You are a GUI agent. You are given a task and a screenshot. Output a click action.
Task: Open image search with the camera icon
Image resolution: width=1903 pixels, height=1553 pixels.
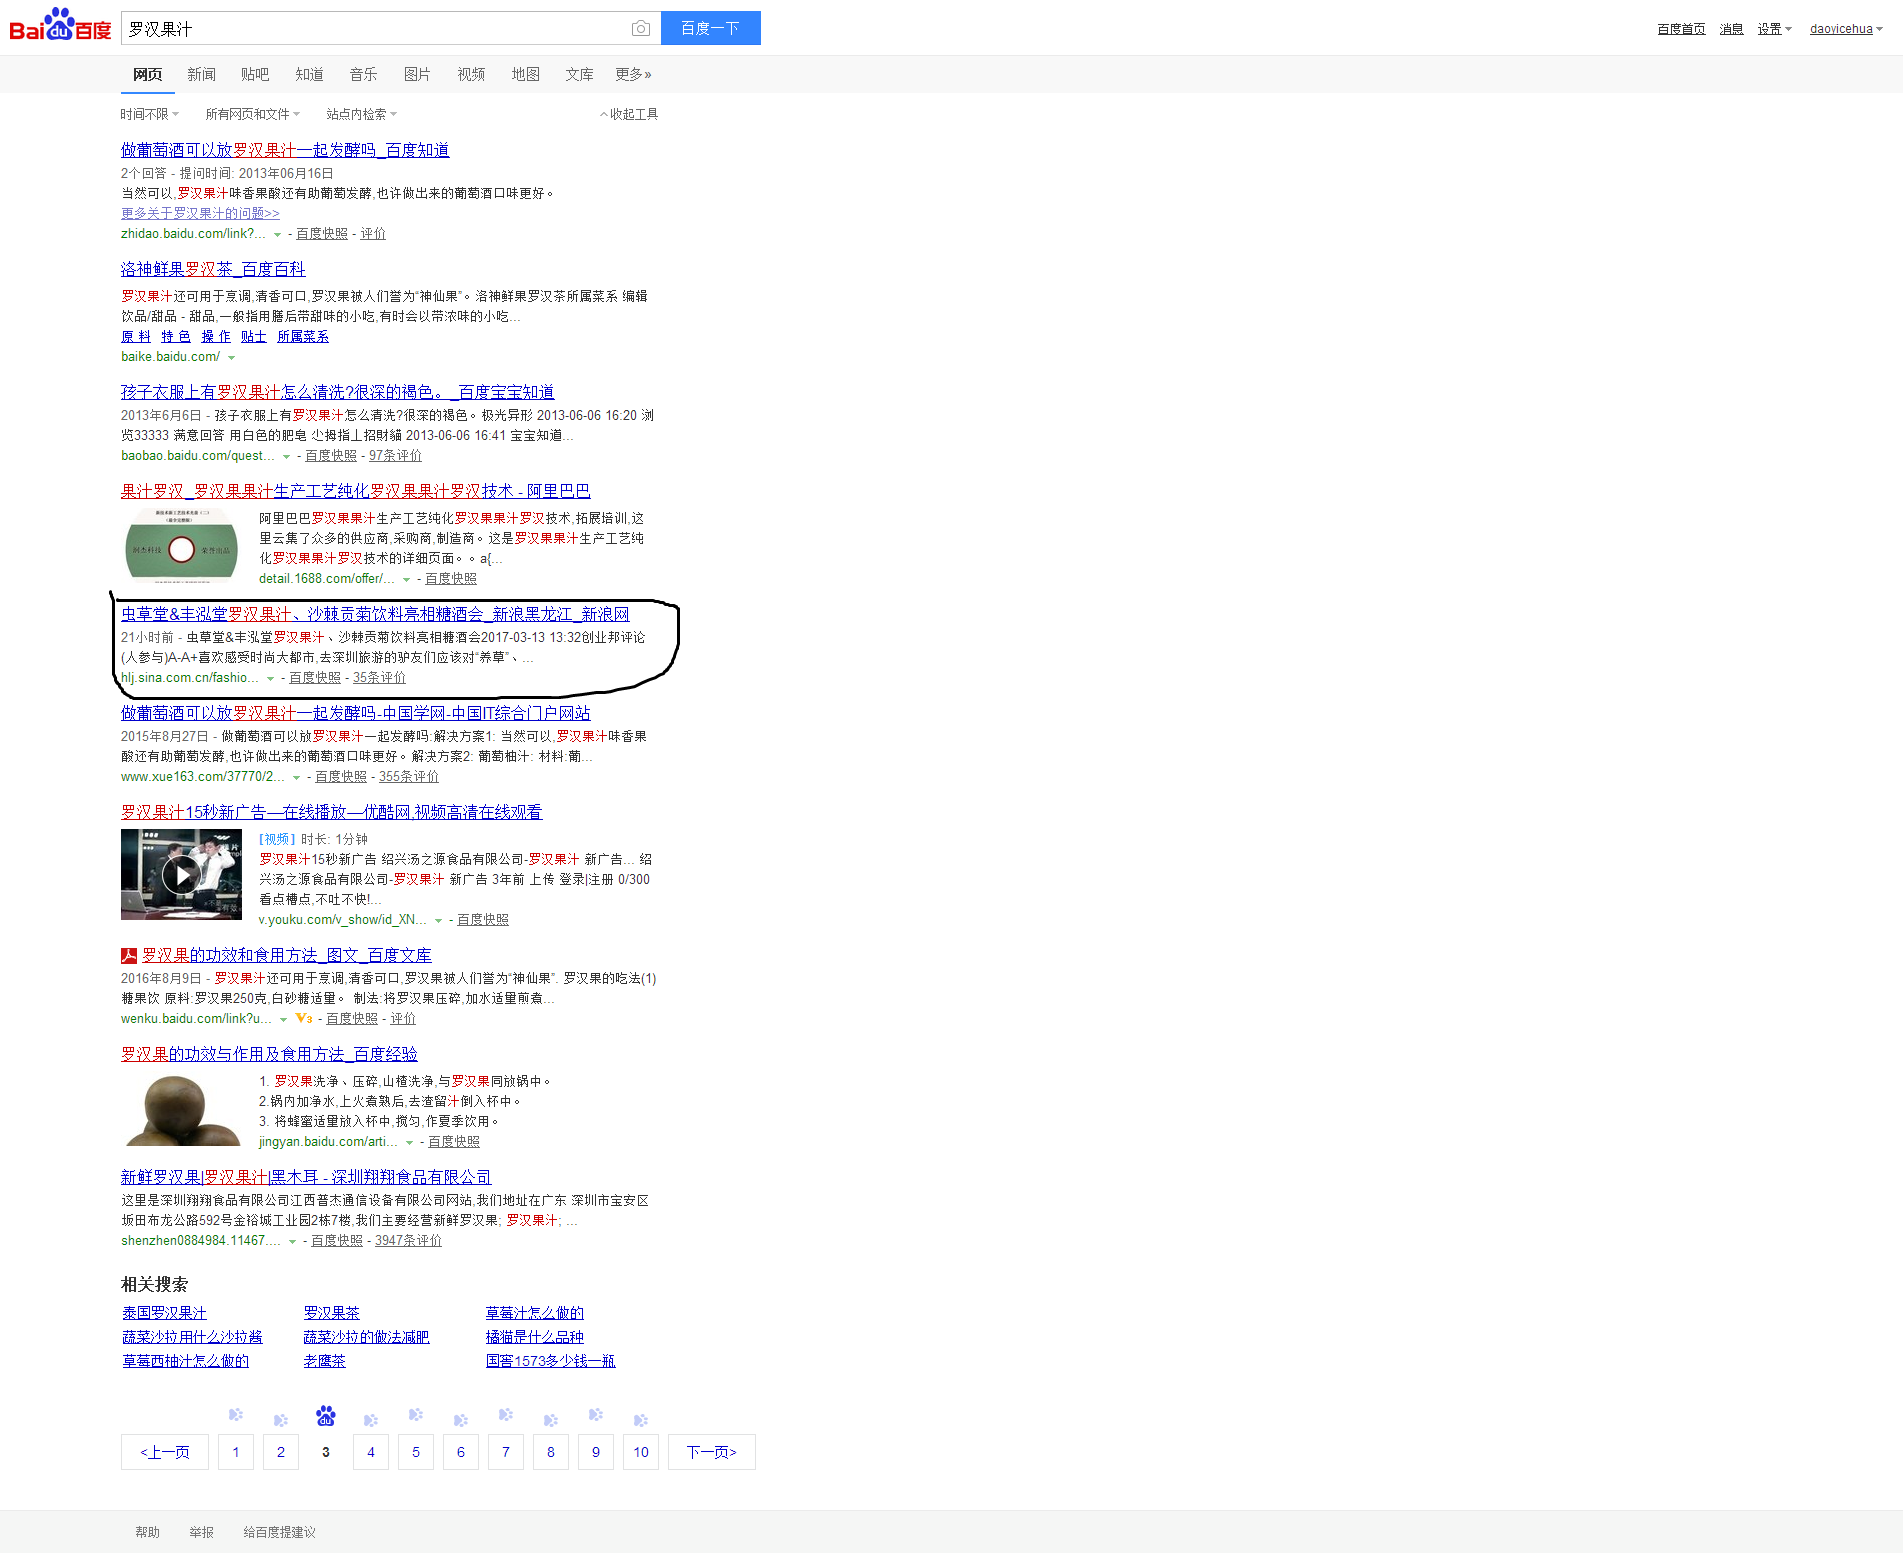641,28
